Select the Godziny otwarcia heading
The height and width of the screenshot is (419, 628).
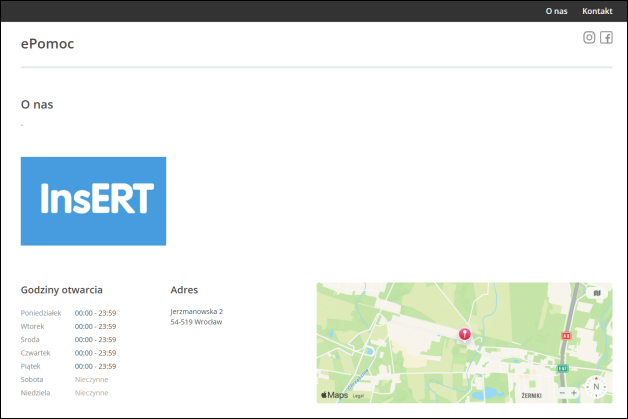[62, 290]
